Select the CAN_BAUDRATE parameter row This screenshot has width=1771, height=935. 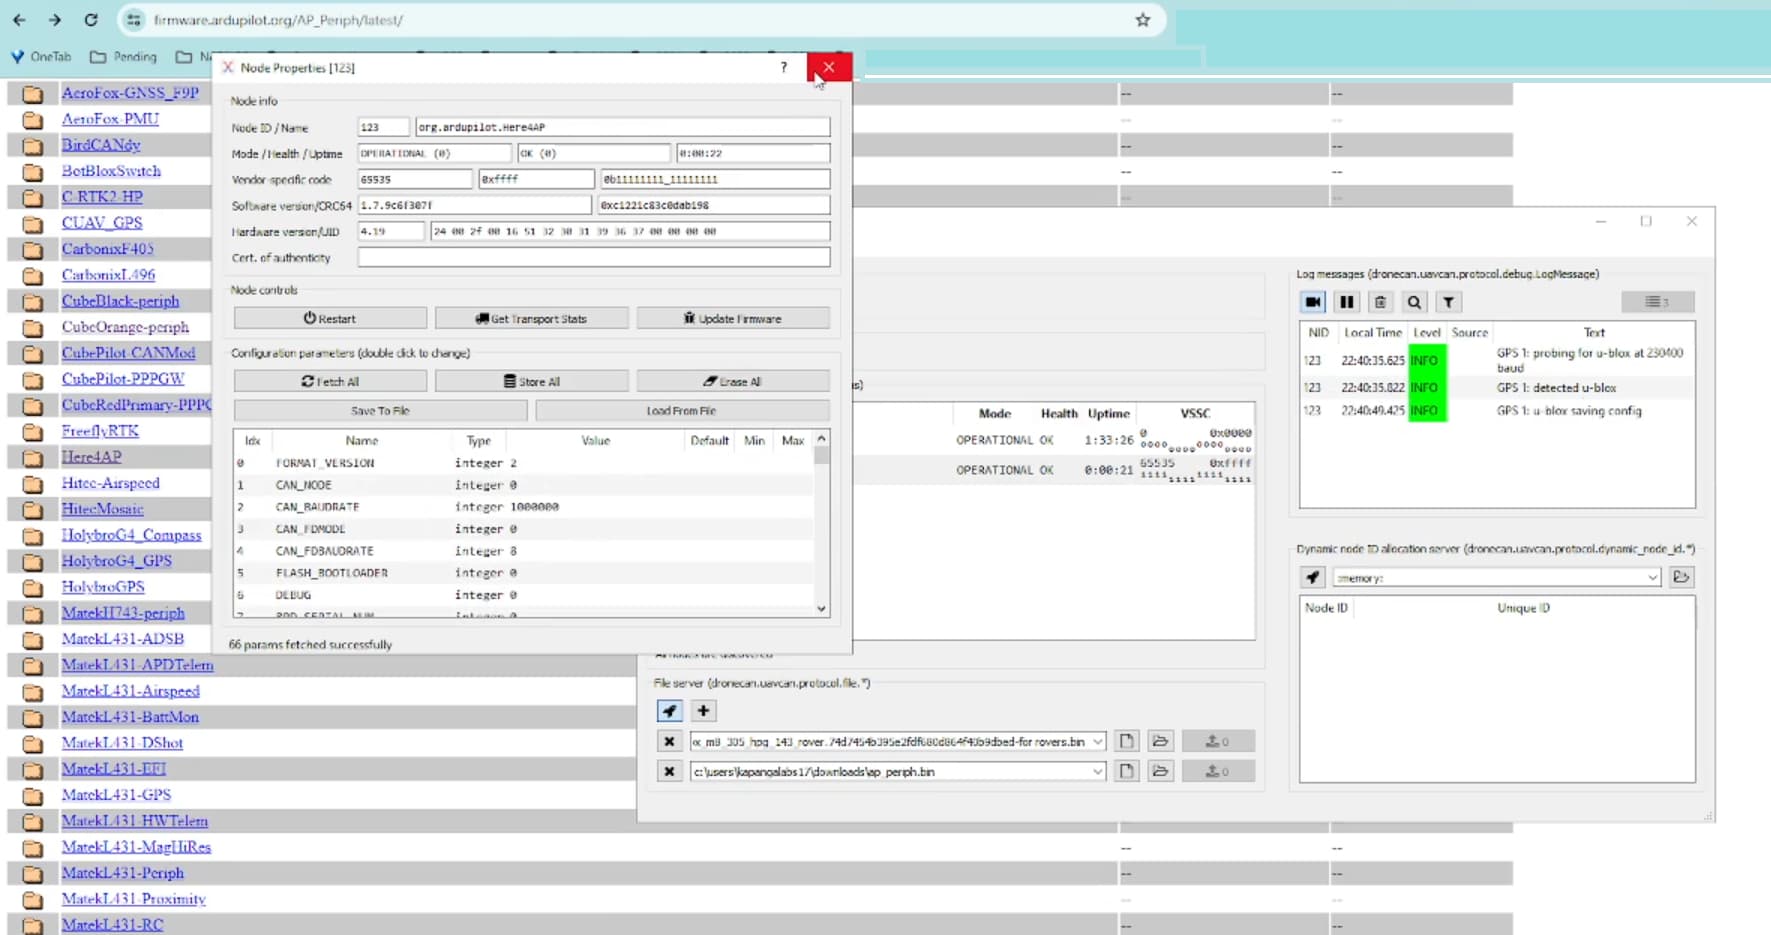pyautogui.click(x=525, y=507)
